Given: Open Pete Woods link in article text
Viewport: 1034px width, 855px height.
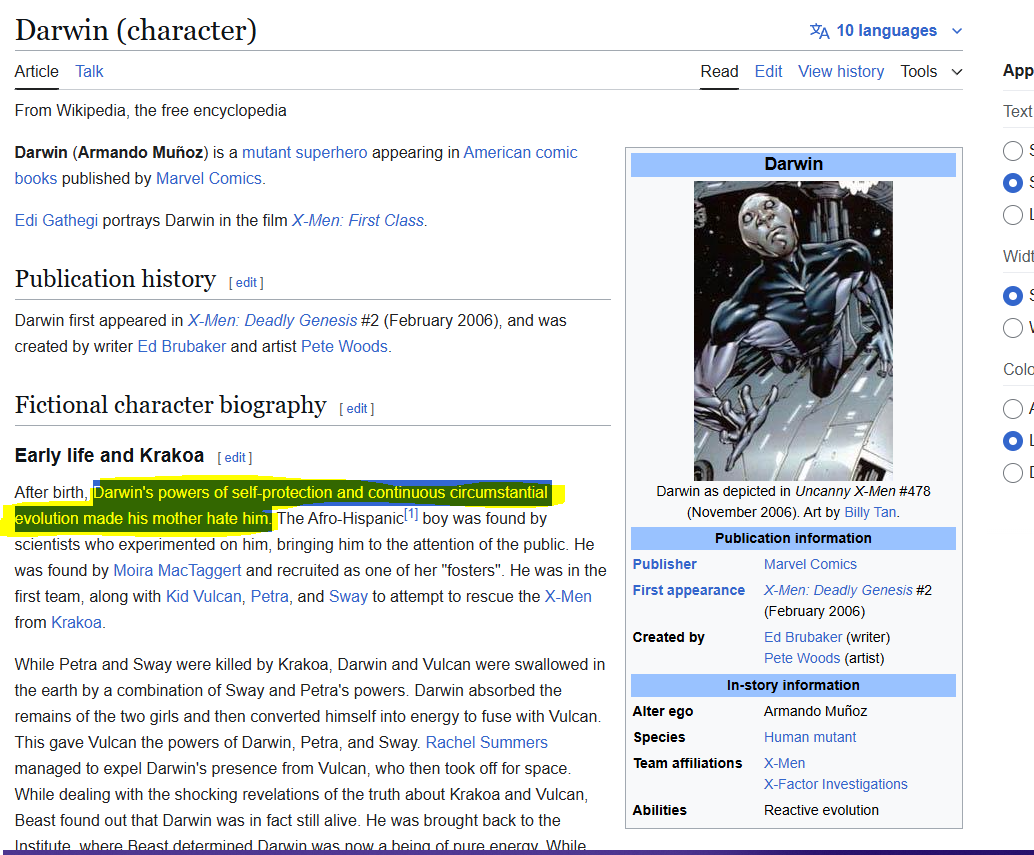Looking at the screenshot, I should pos(344,347).
